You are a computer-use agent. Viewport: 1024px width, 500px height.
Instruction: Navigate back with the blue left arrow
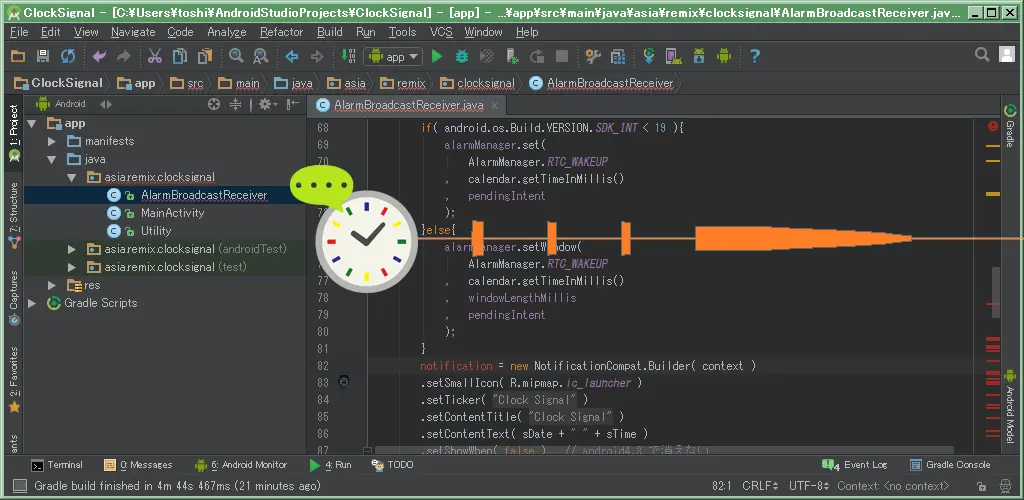tap(292, 57)
